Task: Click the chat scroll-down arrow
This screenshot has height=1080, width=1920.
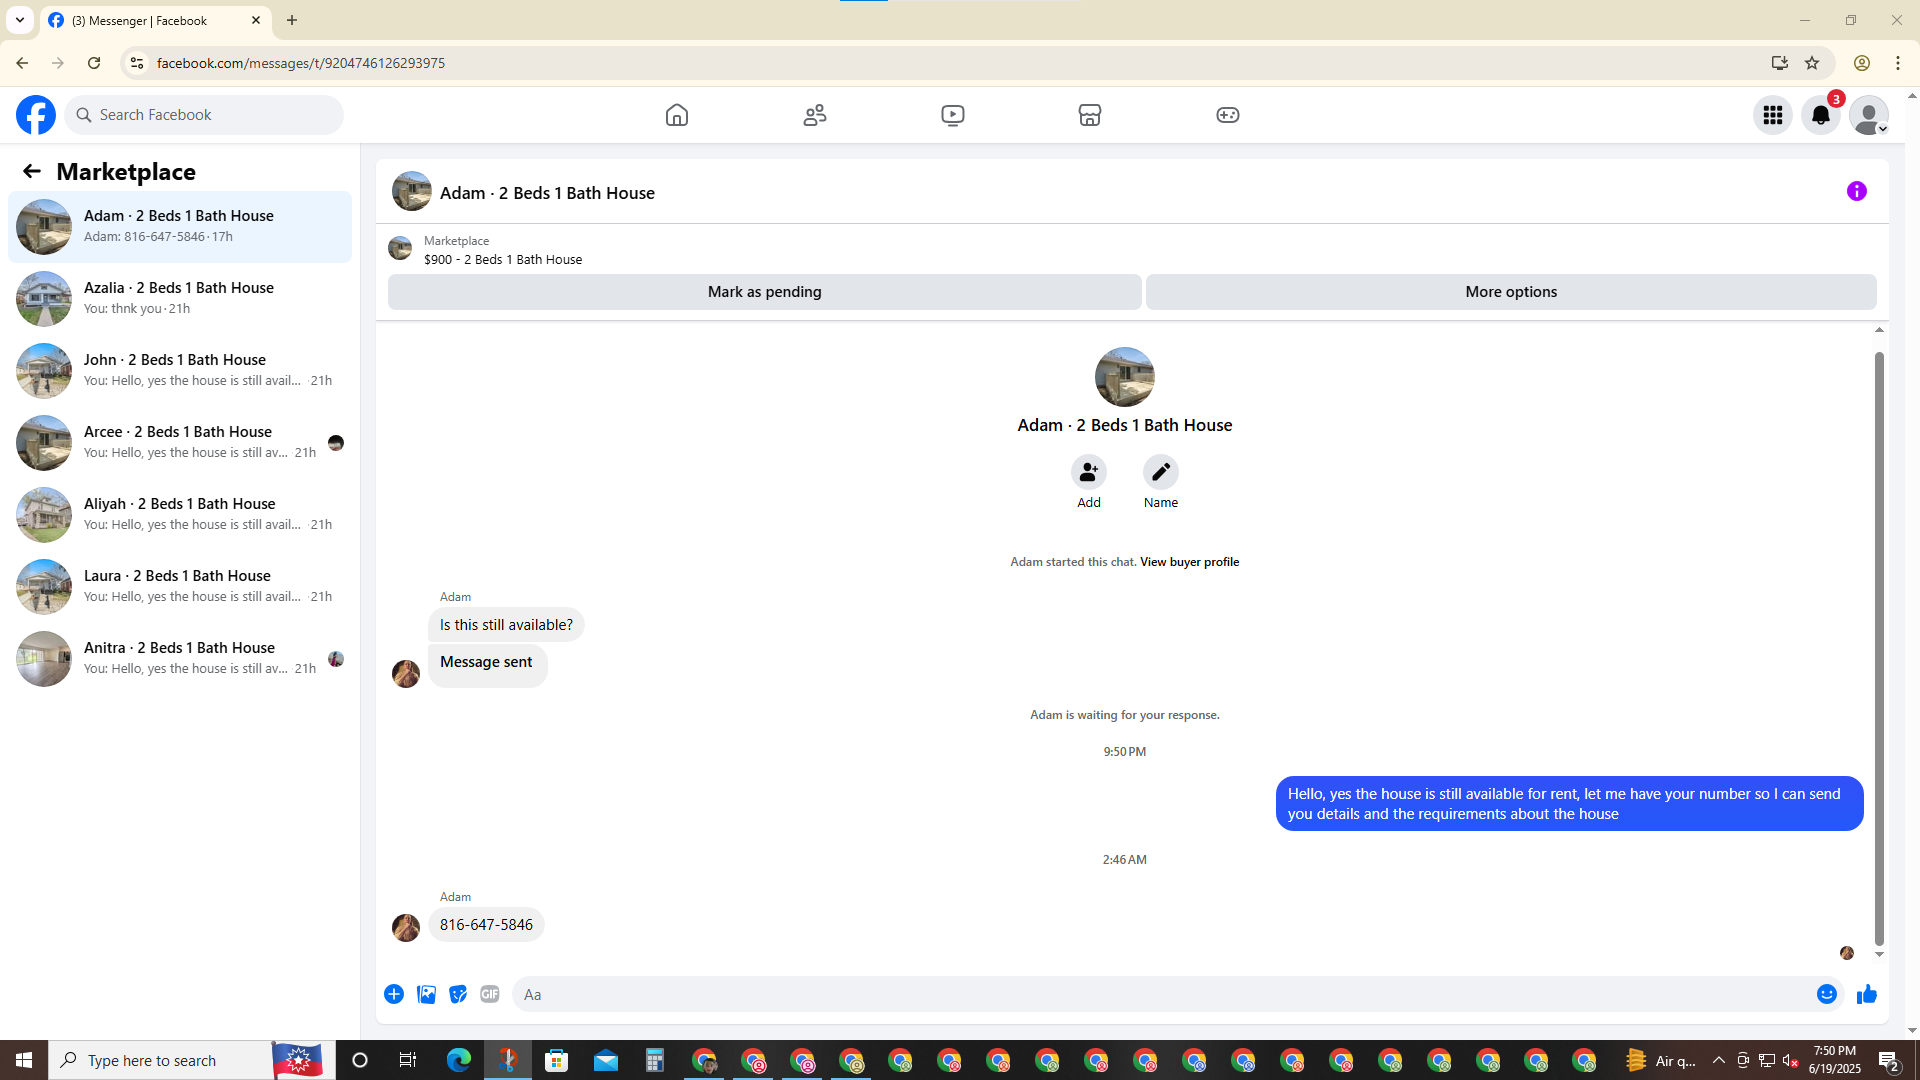Action: (x=1879, y=955)
